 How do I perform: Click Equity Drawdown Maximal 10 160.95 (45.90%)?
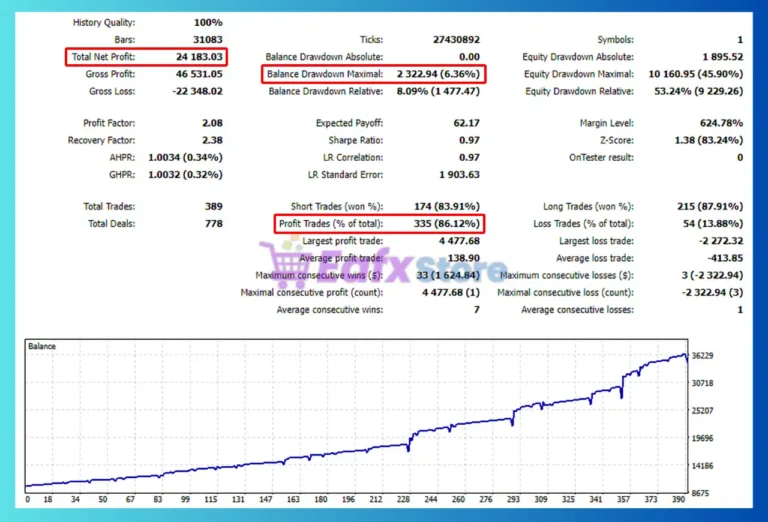point(696,74)
